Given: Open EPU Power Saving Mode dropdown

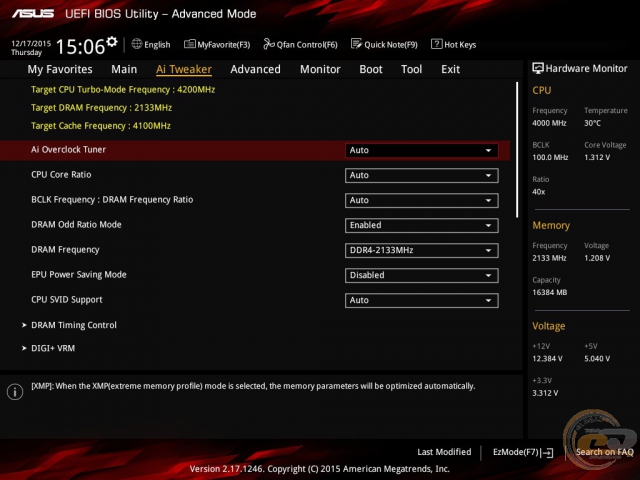Looking at the screenshot, I should pyautogui.click(x=421, y=275).
